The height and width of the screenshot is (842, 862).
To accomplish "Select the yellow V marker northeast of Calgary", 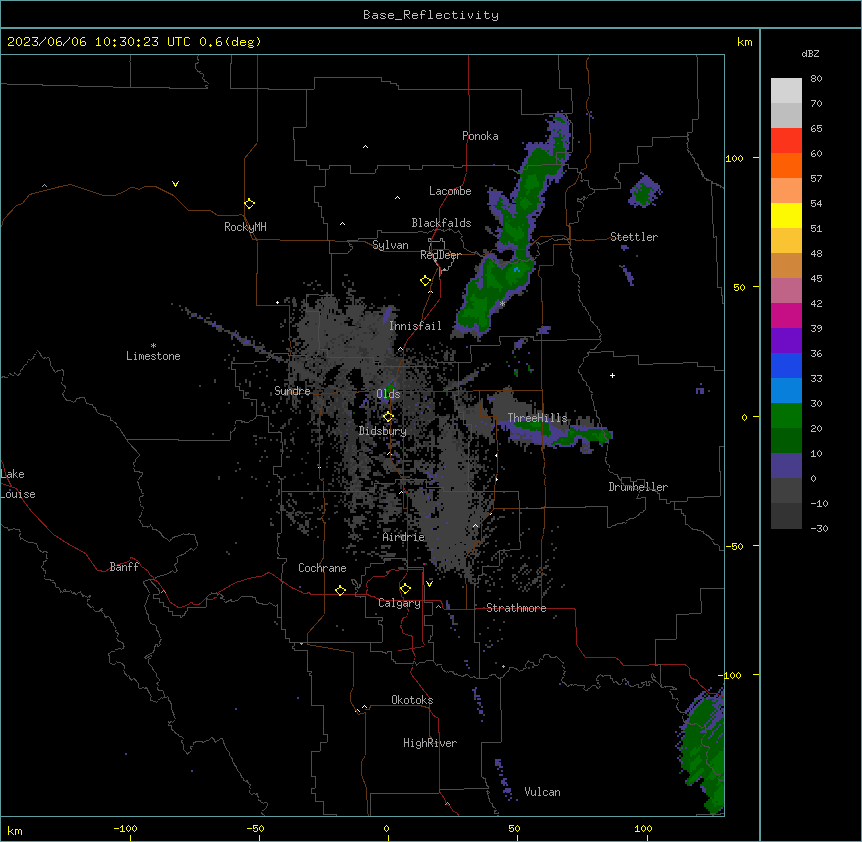I will [x=429, y=584].
